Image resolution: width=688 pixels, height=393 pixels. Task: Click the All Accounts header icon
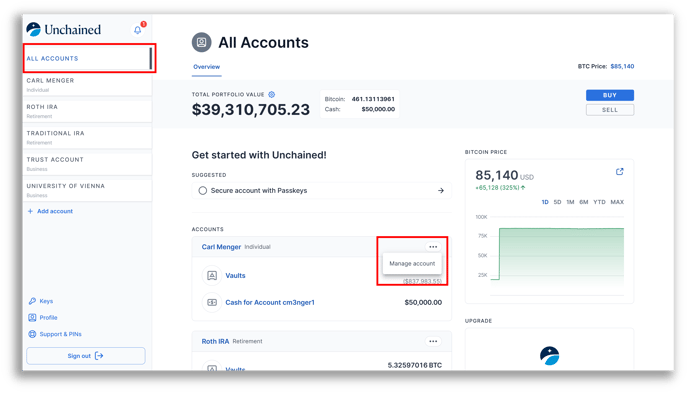click(201, 43)
